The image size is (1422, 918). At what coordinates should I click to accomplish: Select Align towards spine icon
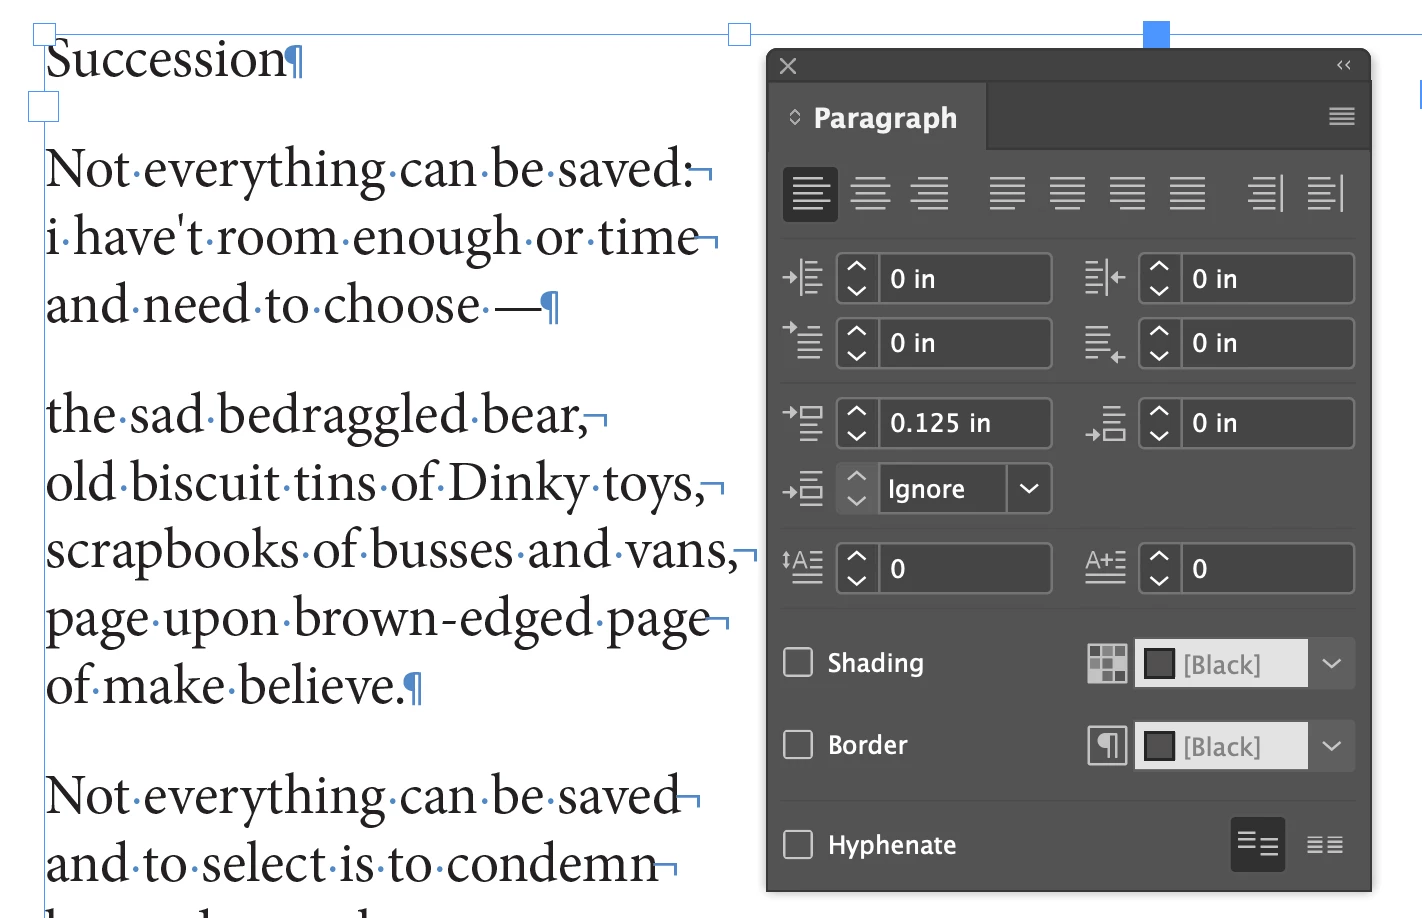coord(1265,194)
